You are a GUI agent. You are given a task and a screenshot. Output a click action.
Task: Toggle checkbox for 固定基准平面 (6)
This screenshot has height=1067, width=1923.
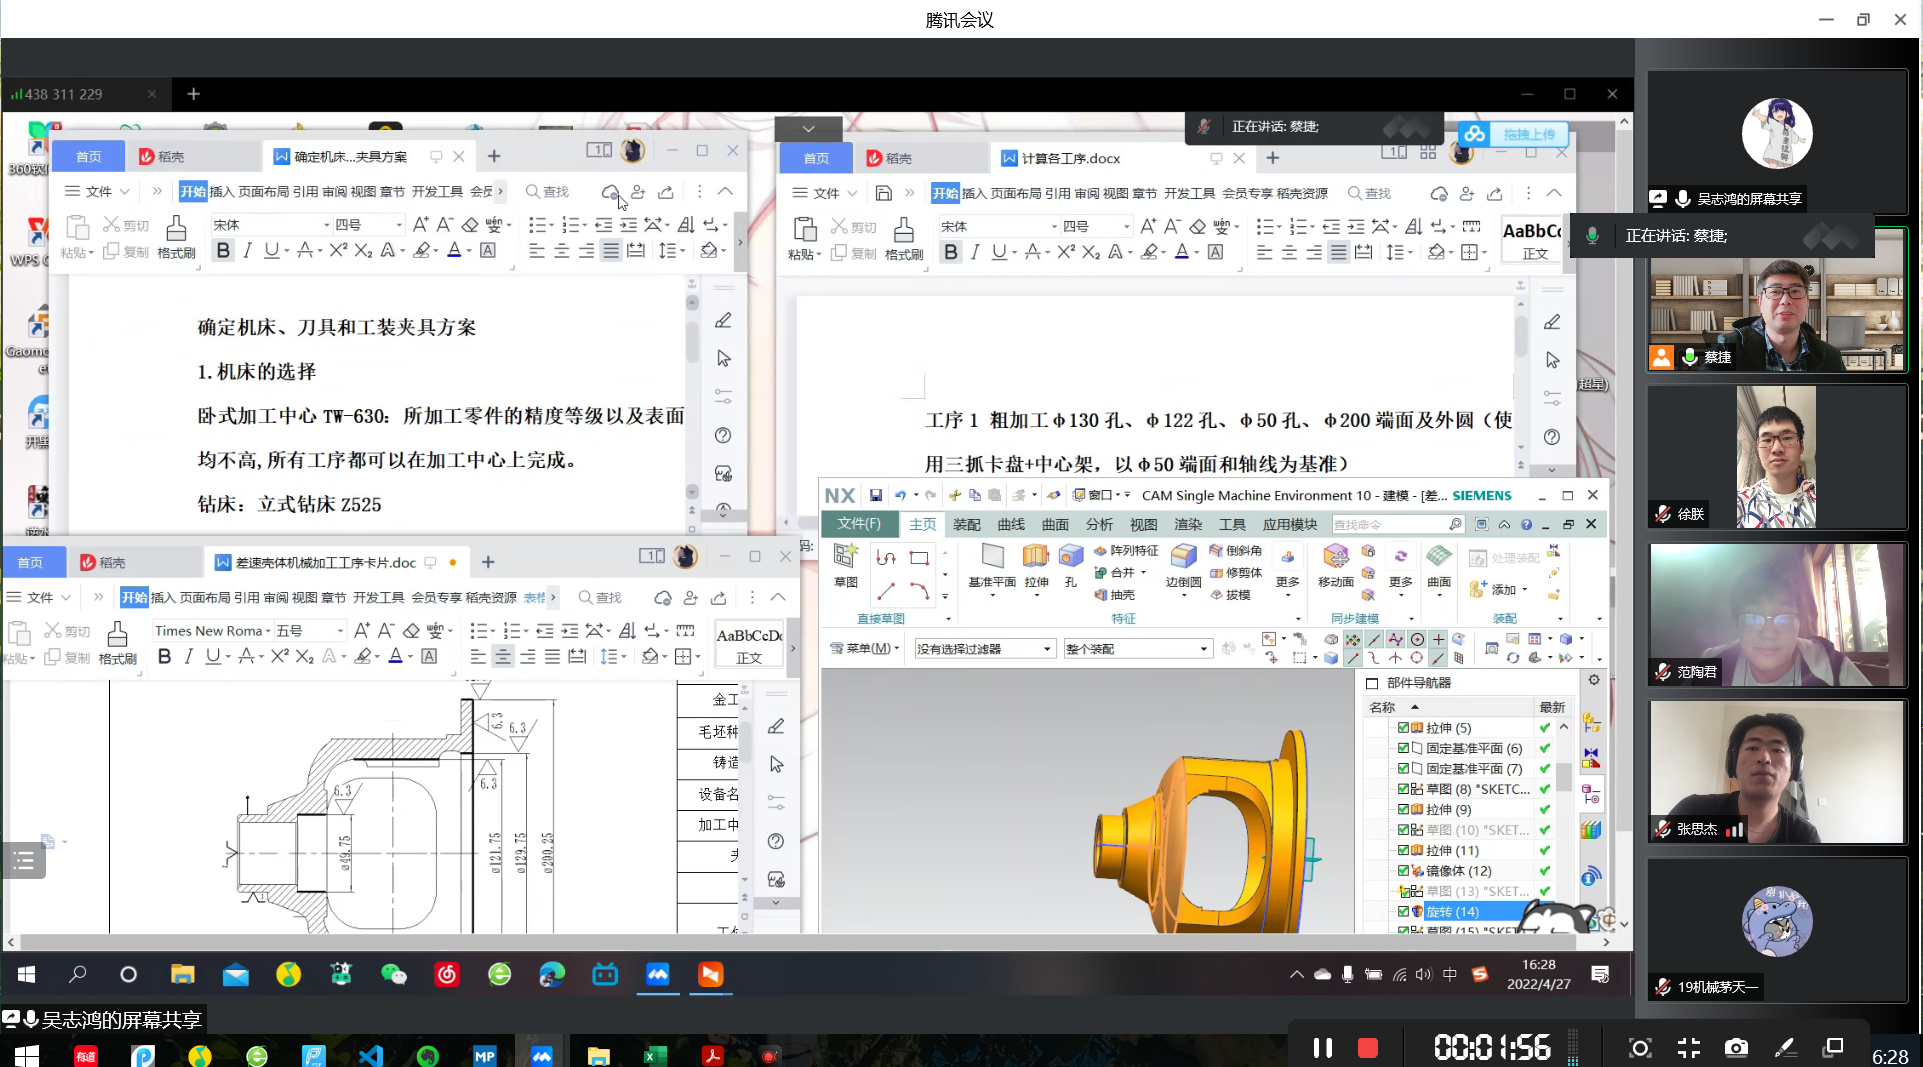pos(1403,748)
